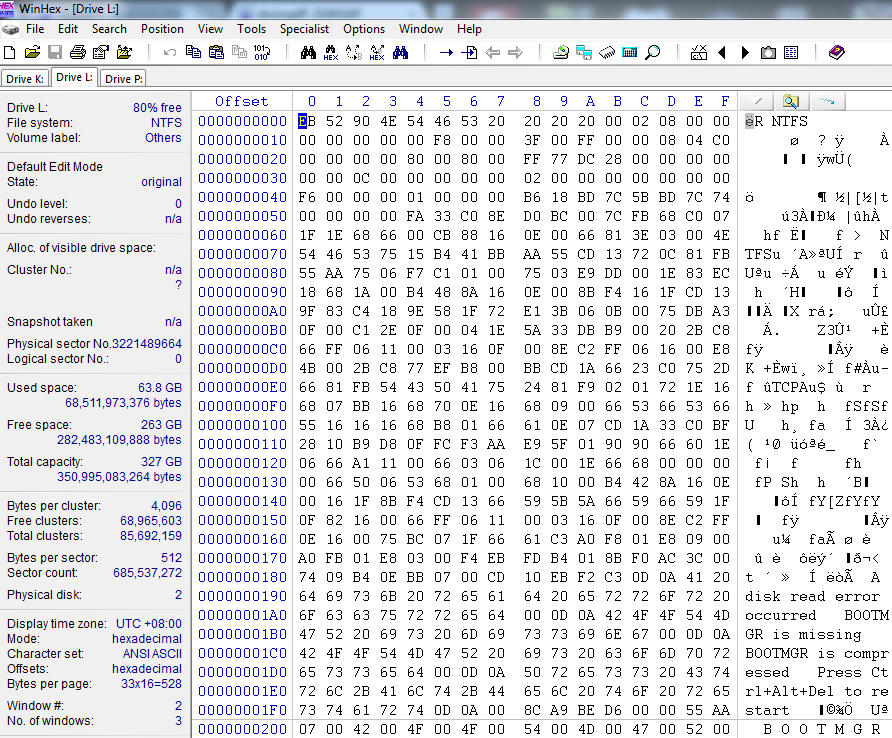The width and height of the screenshot is (892, 738).
Task: Open Help with the purple book icon
Action: [837, 53]
